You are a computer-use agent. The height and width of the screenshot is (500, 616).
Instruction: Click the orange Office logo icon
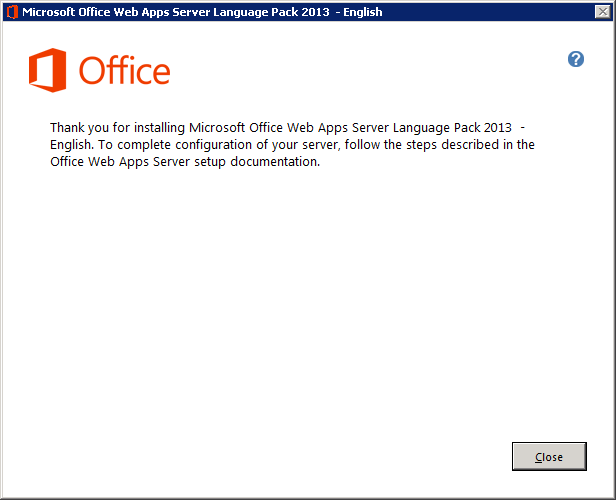(x=48, y=71)
